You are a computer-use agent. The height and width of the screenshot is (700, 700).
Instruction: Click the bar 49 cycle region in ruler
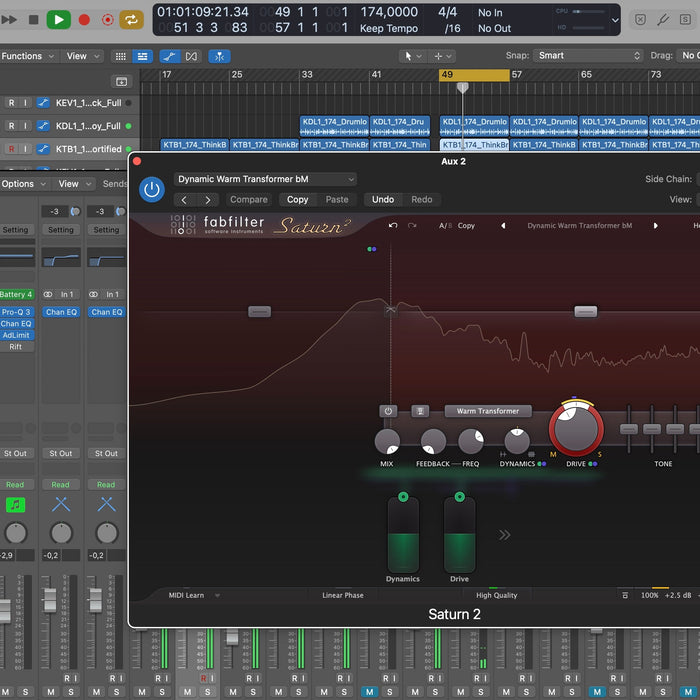coord(474,75)
